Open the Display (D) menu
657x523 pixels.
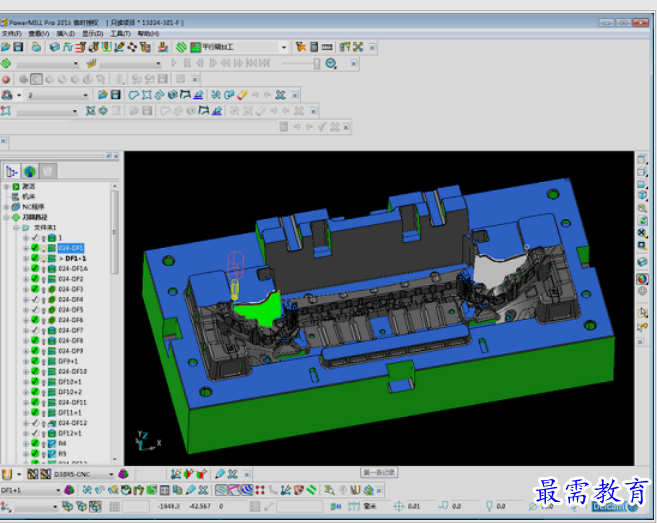pos(93,34)
